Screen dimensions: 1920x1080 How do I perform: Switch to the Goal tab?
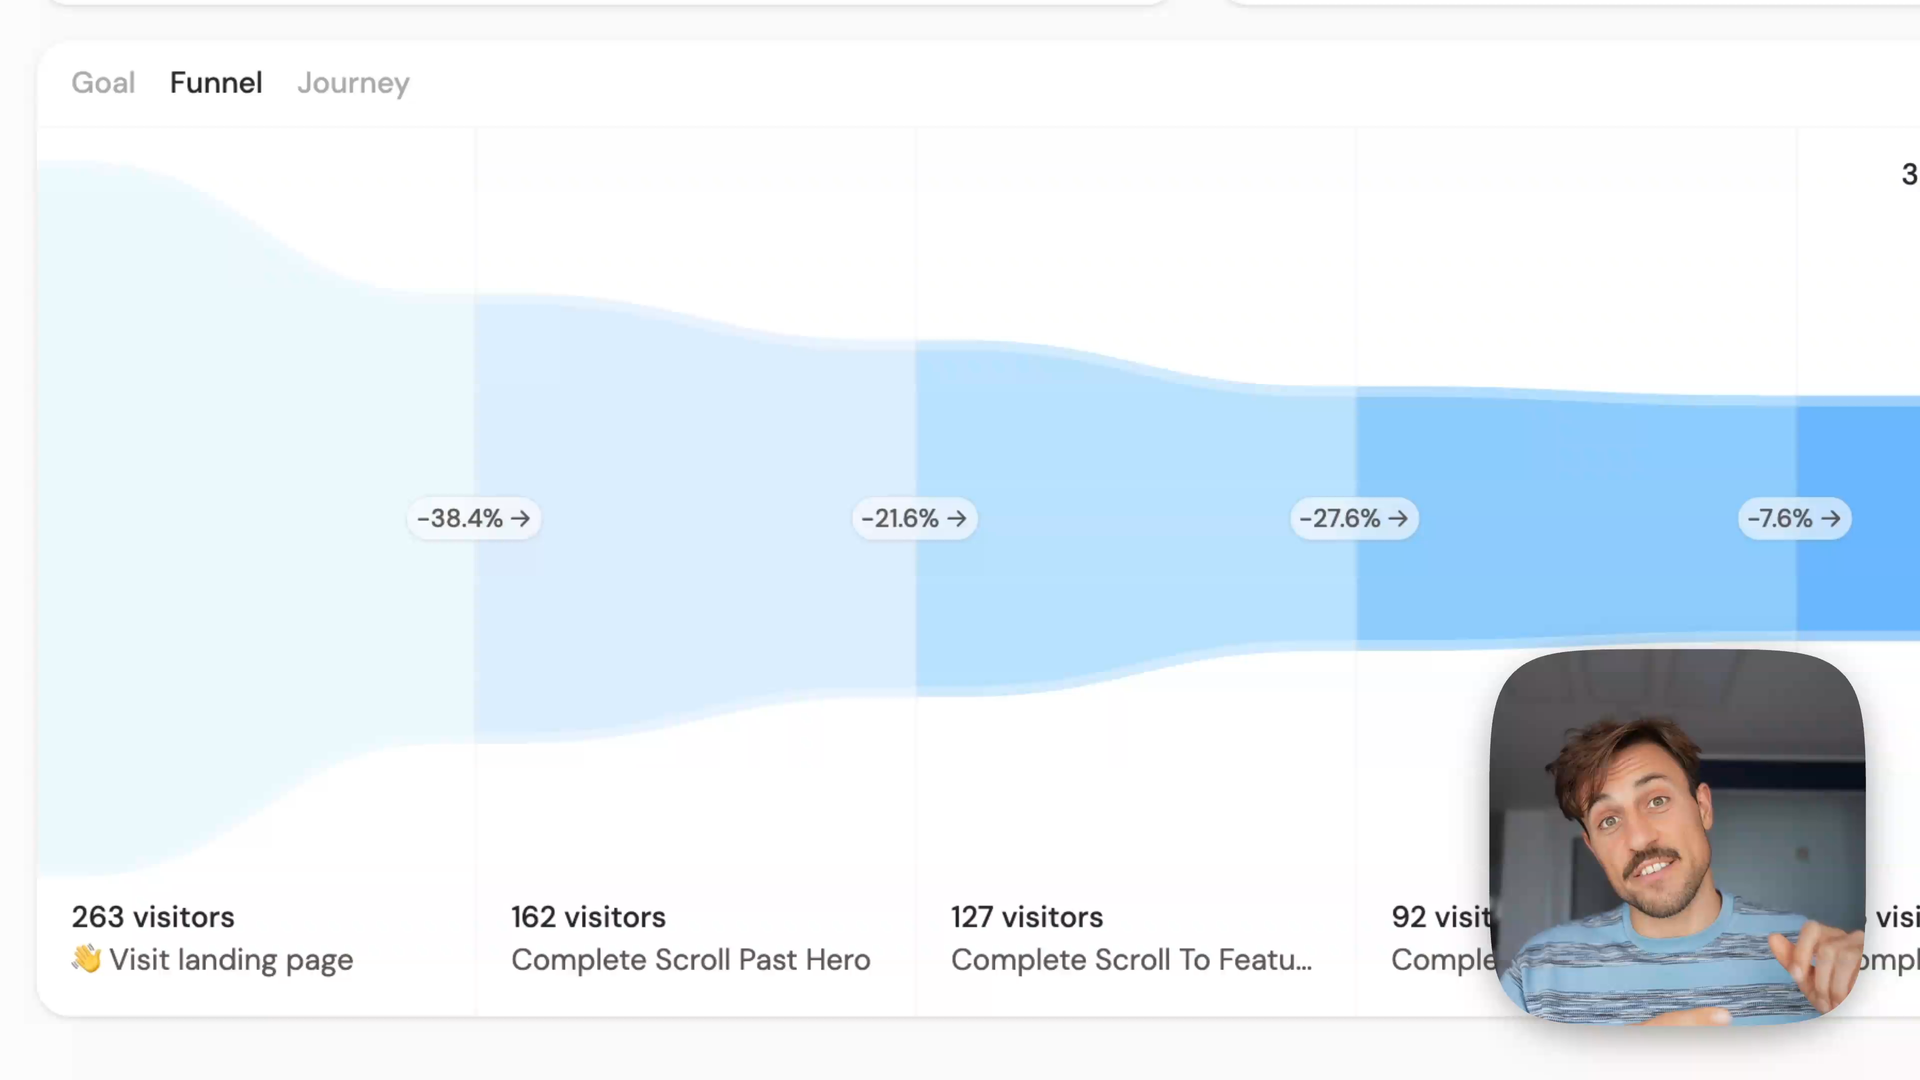(x=103, y=83)
